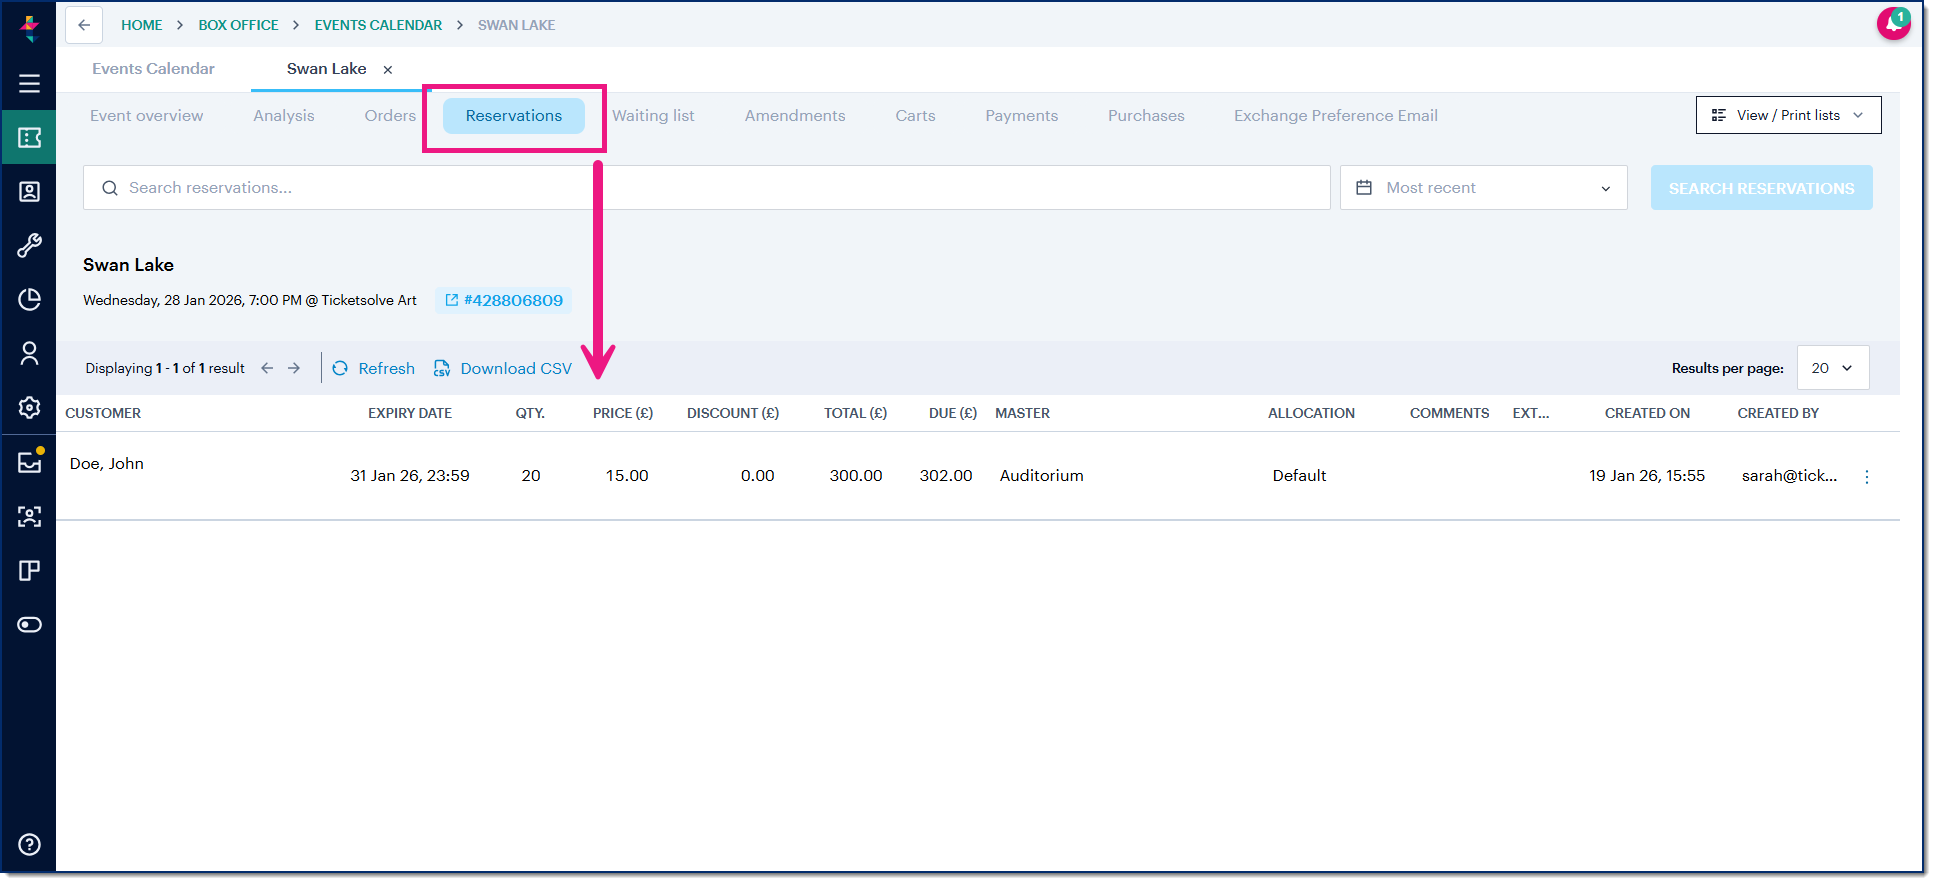
Task: Open the Carts tab
Action: (915, 116)
